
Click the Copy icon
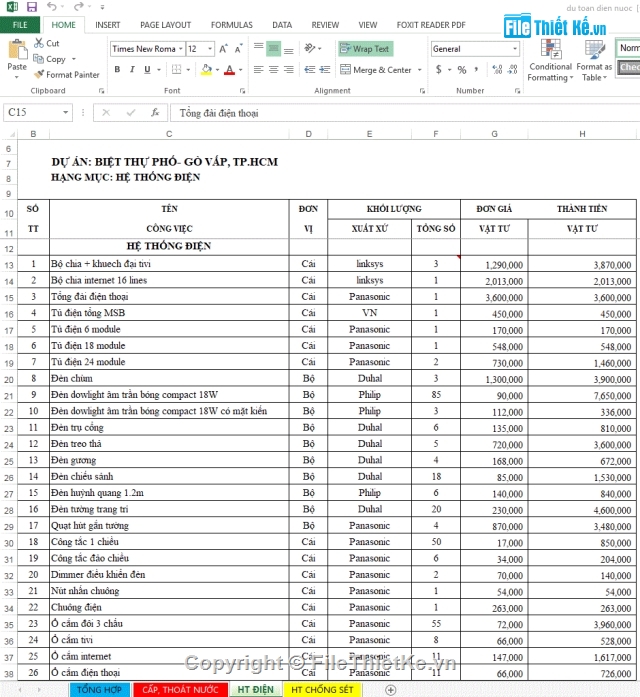click(39, 59)
